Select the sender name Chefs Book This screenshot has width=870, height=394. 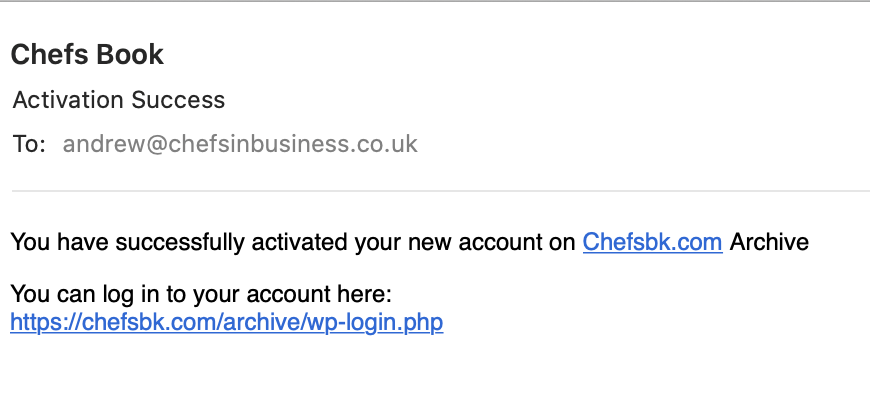pos(87,54)
